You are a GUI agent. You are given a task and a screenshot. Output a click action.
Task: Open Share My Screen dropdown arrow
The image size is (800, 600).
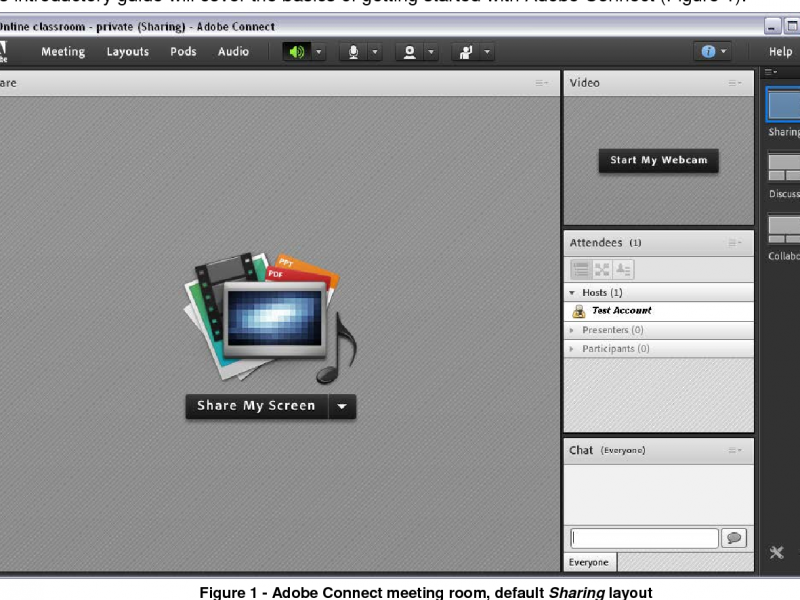342,406
